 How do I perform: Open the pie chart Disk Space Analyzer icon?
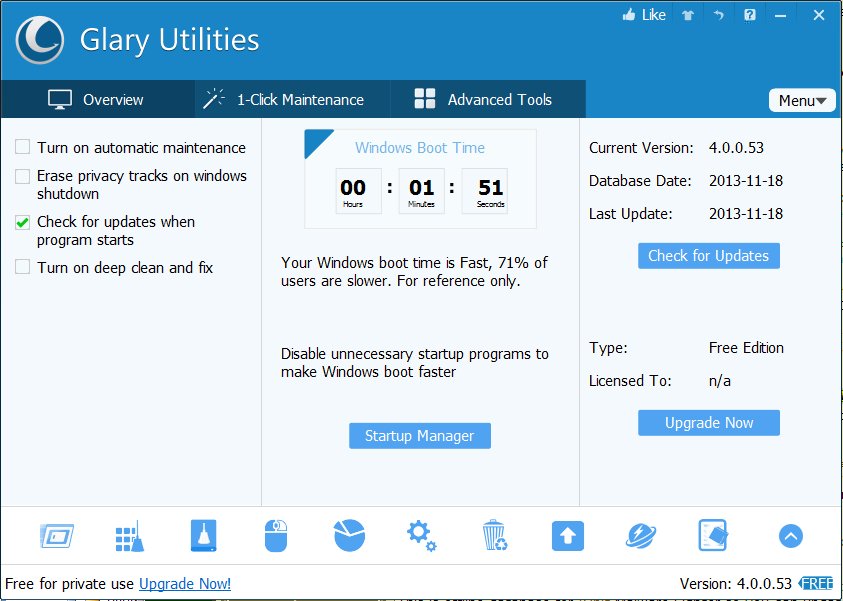tap(349, 535)
